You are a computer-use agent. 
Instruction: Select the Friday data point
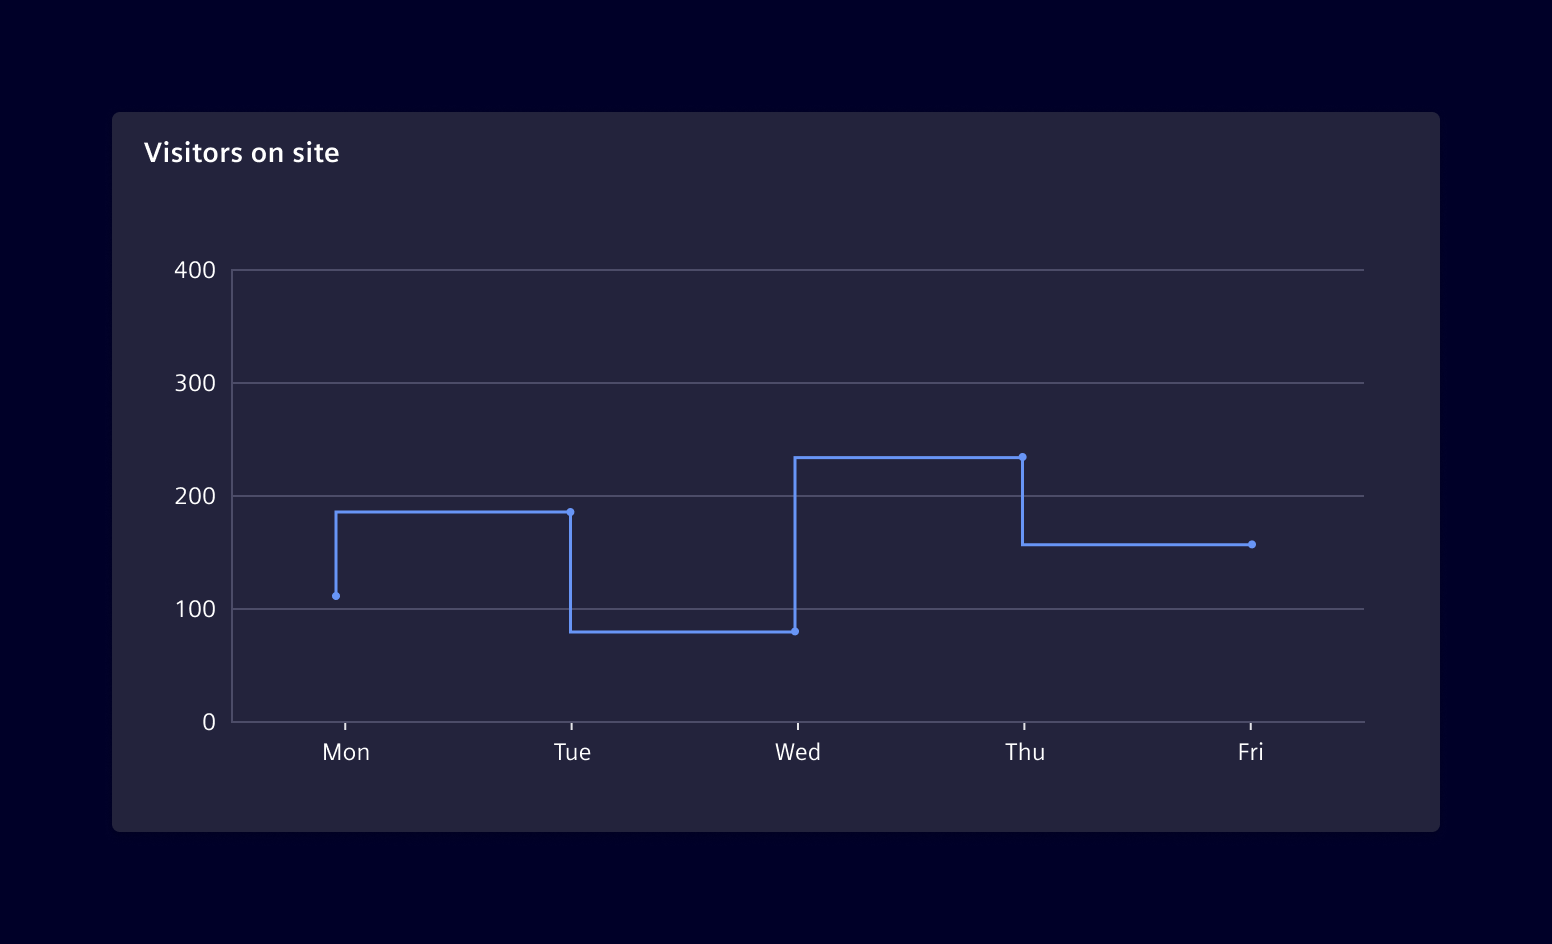[1250, 544]
